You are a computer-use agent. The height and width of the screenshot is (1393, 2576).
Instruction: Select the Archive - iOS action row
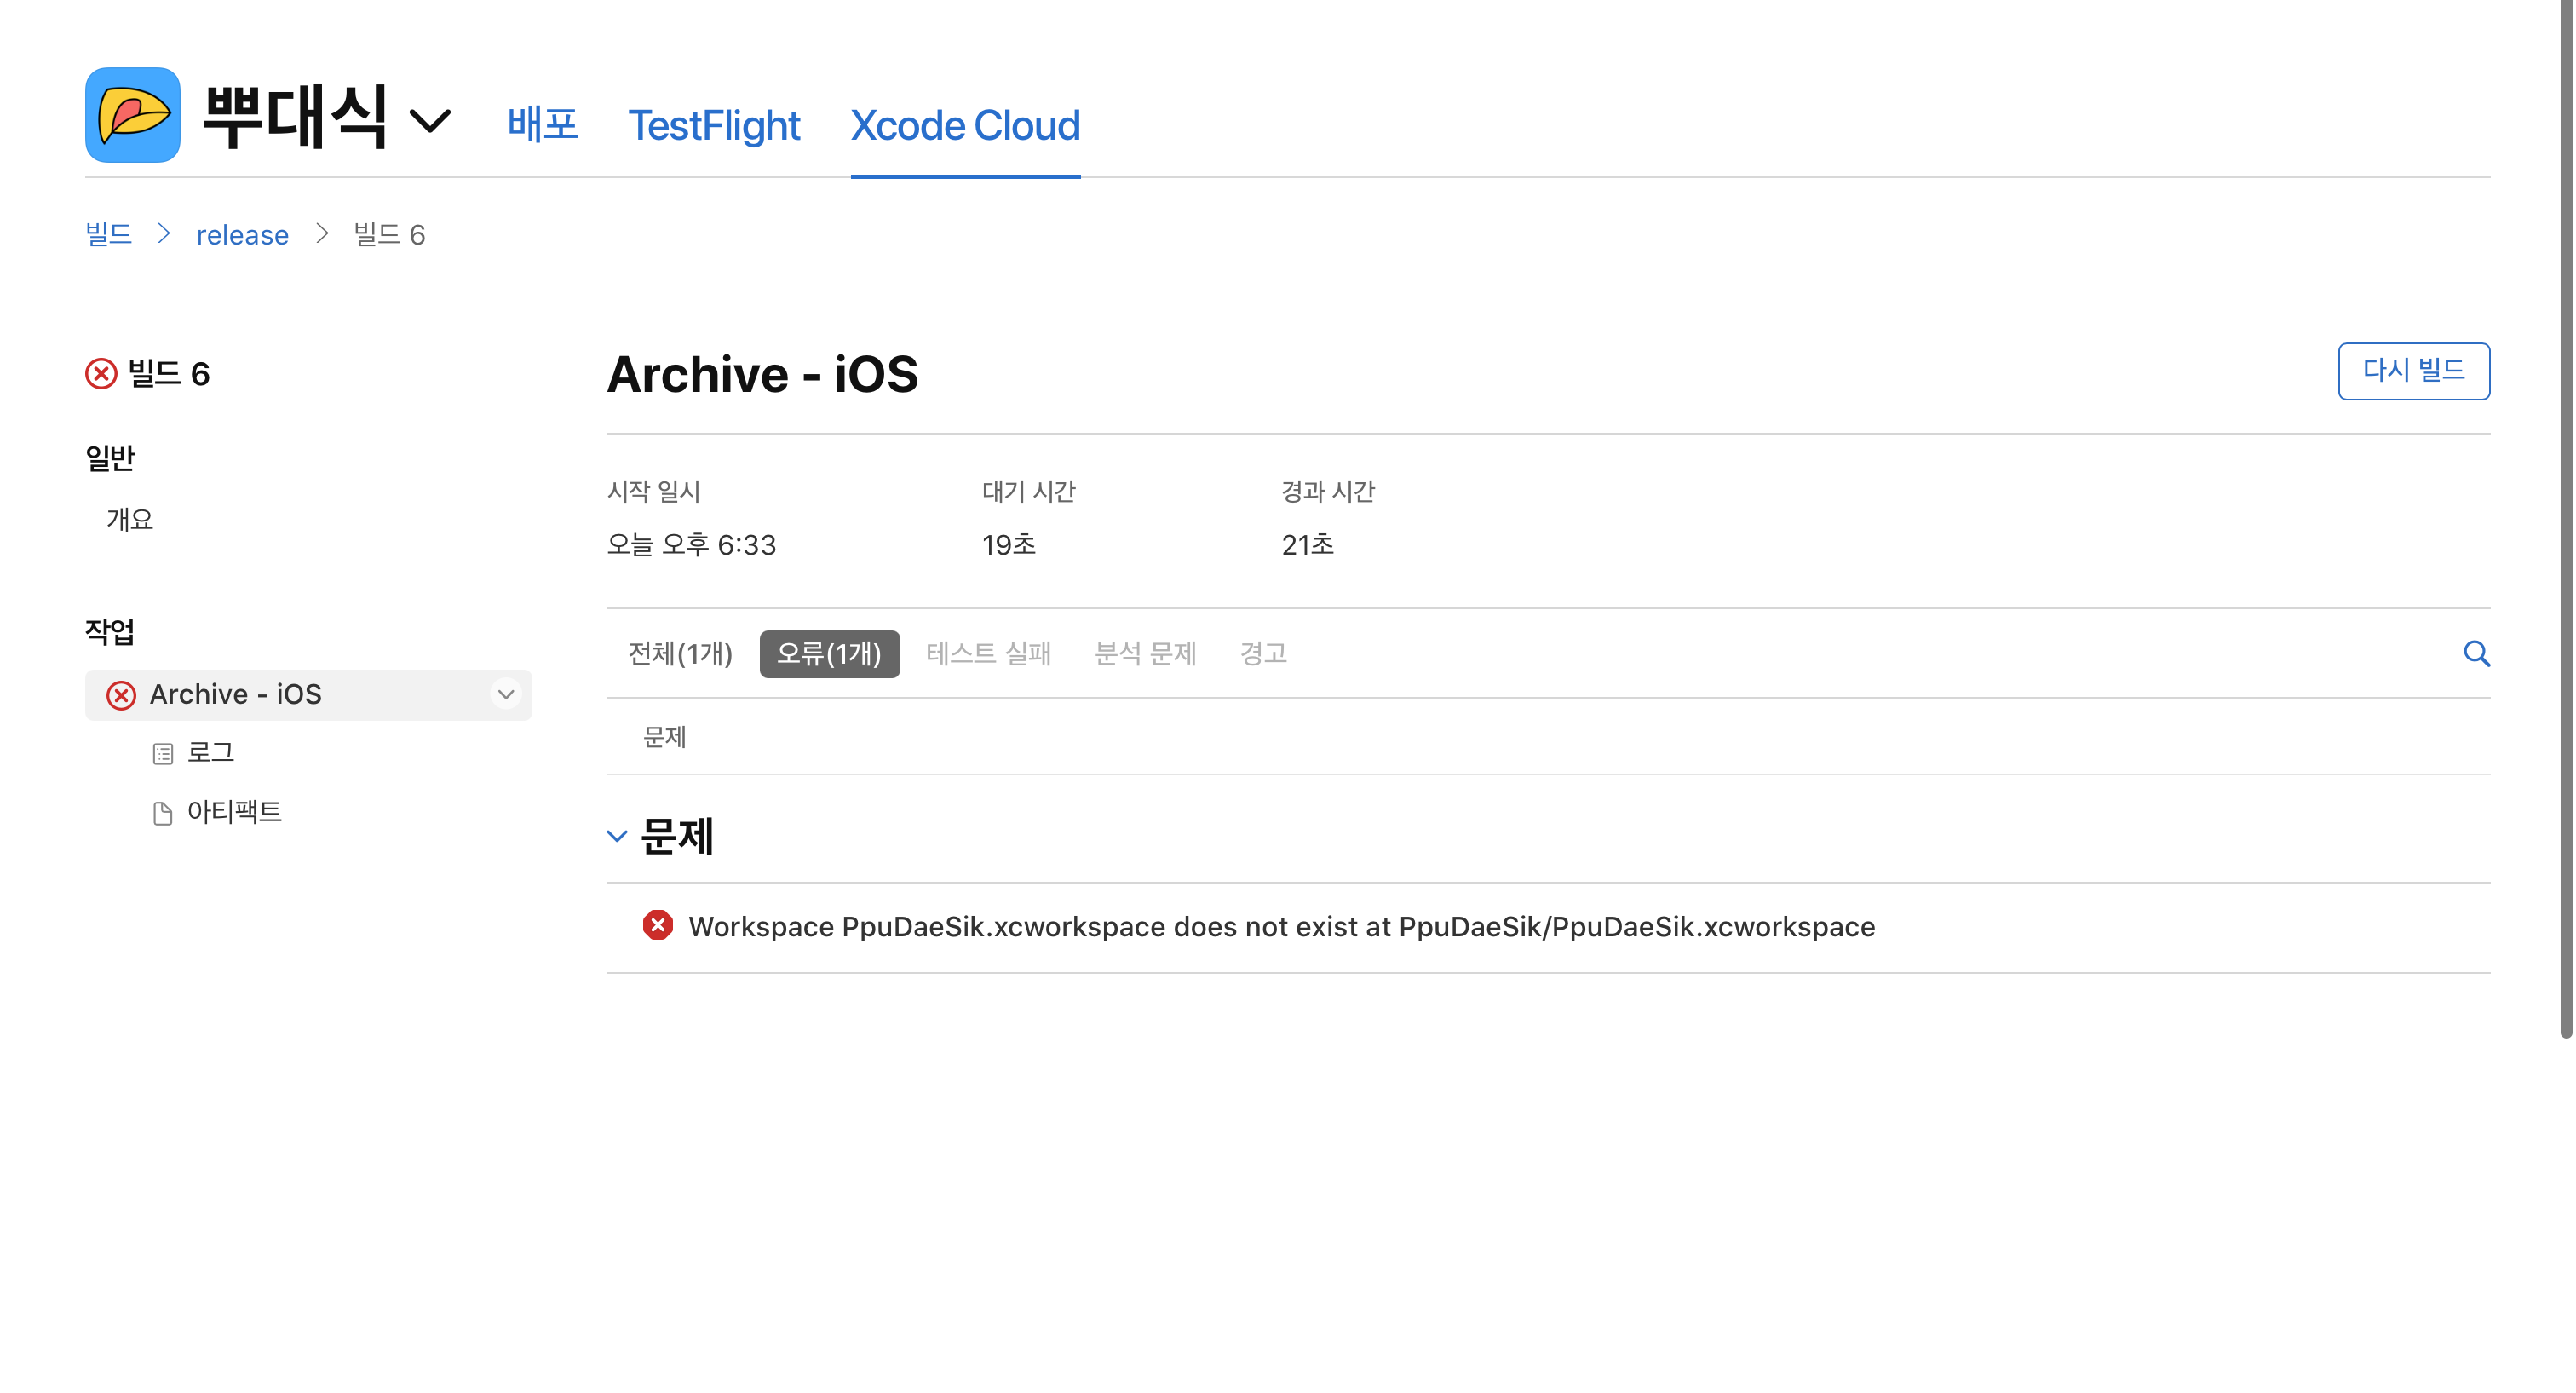tap(308, 695)
